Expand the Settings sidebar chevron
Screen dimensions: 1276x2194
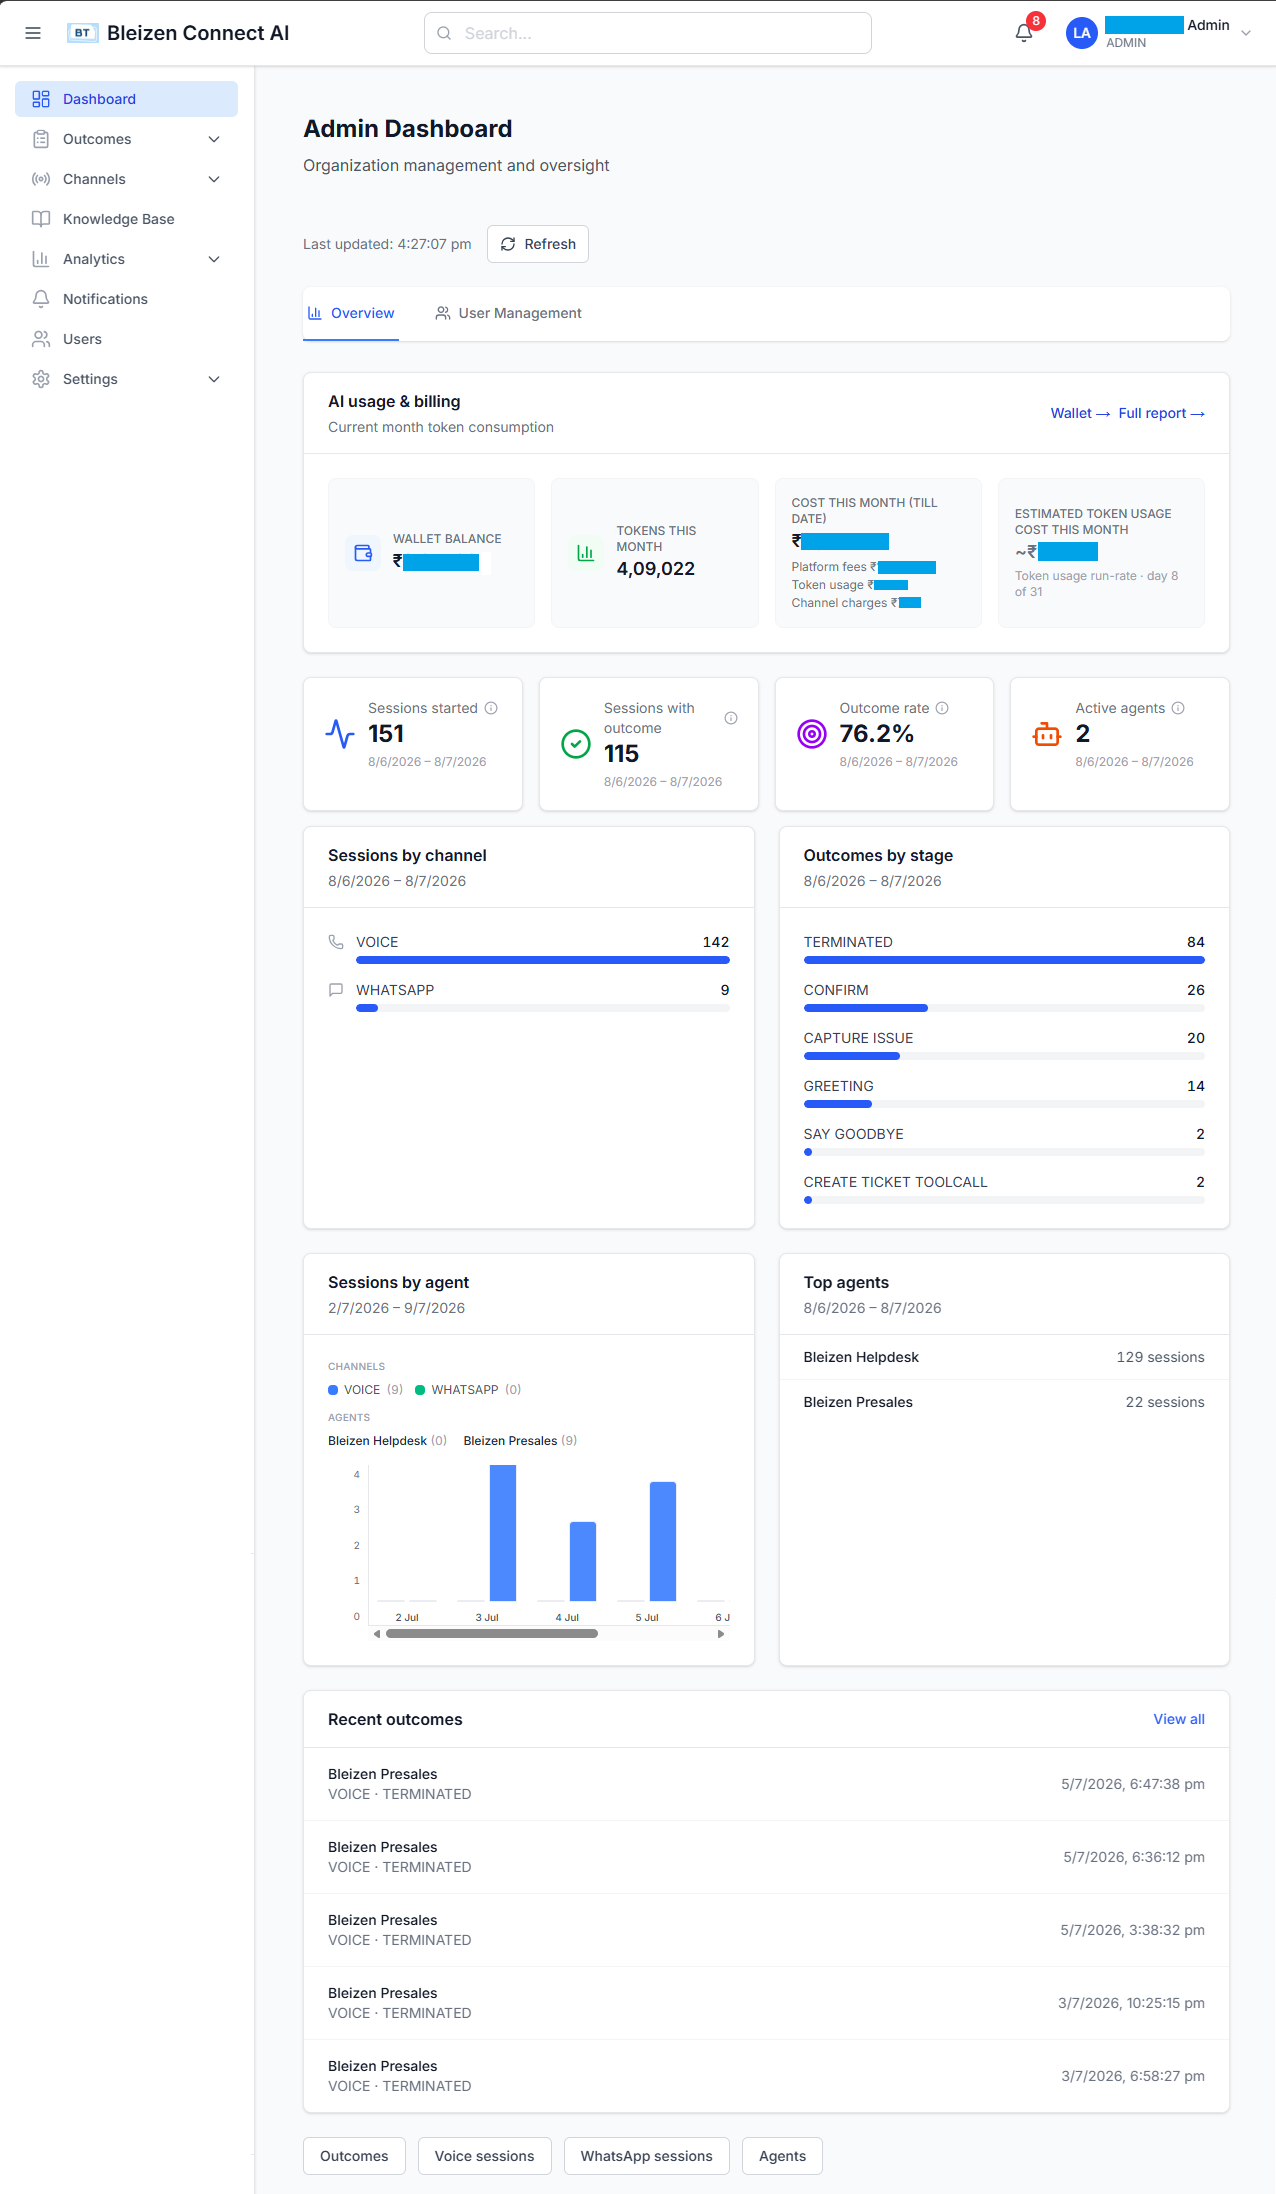(x=214, y=379)
